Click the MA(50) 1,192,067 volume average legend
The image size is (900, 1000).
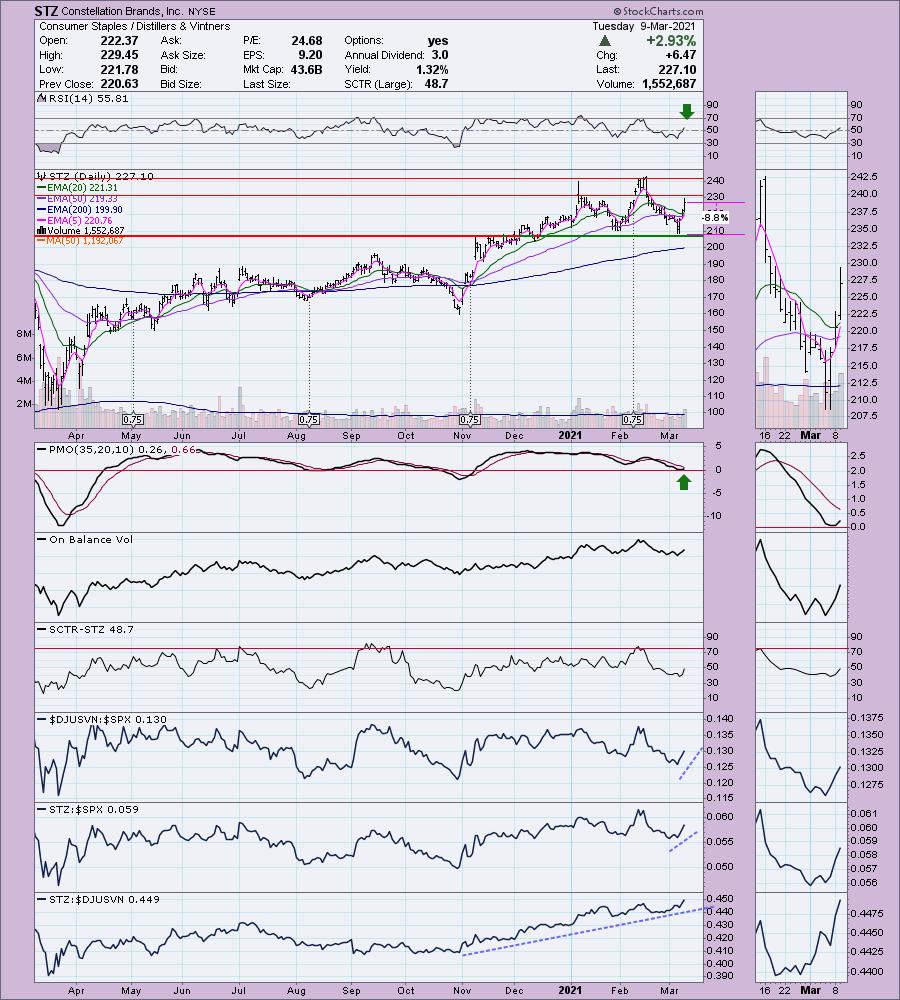coord(85,240)
